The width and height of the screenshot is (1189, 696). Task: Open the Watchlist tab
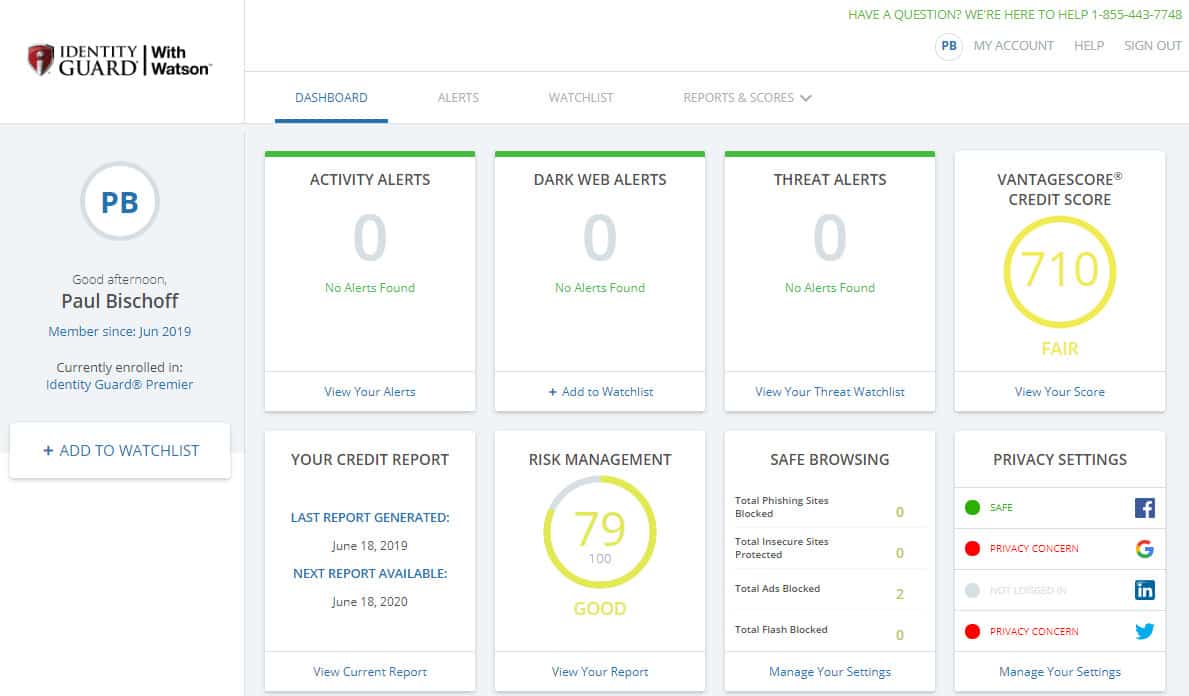coord(581,98)
